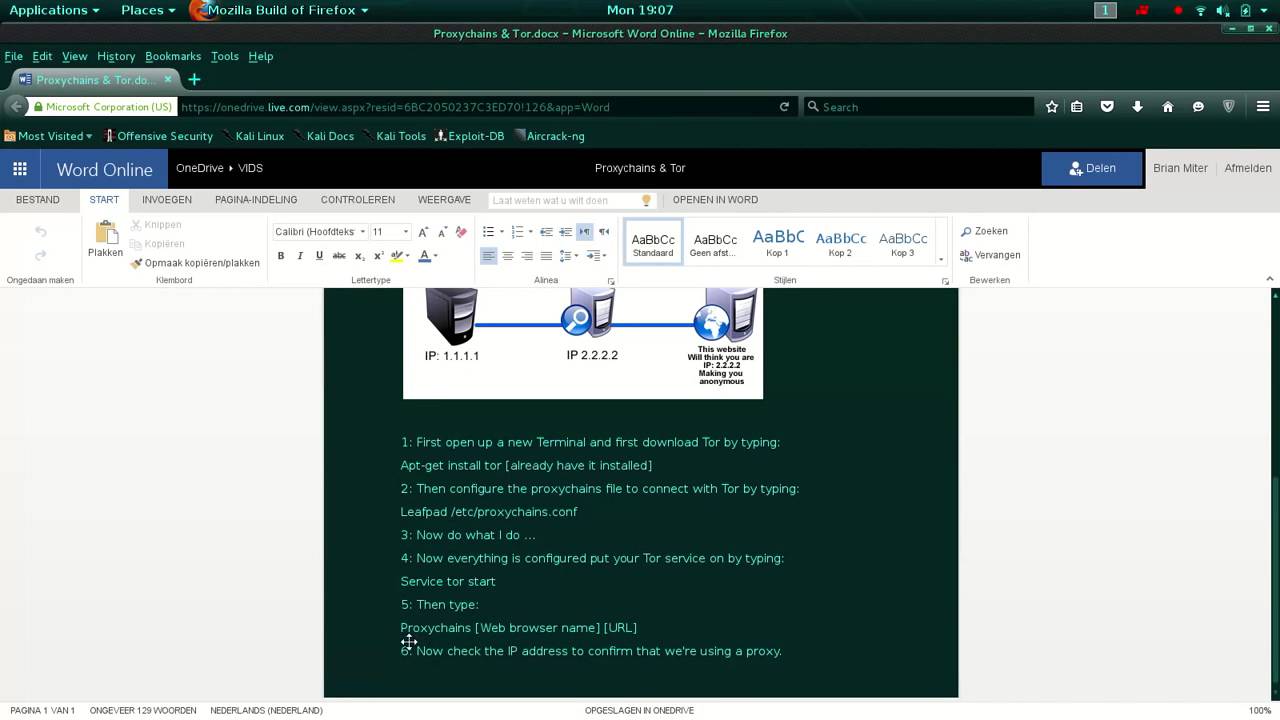The height and width of the screenshot is (720, 1280).
Task: Open the Calibri font name dropdown
Action: pyautogui.click(x=362, y=232)
